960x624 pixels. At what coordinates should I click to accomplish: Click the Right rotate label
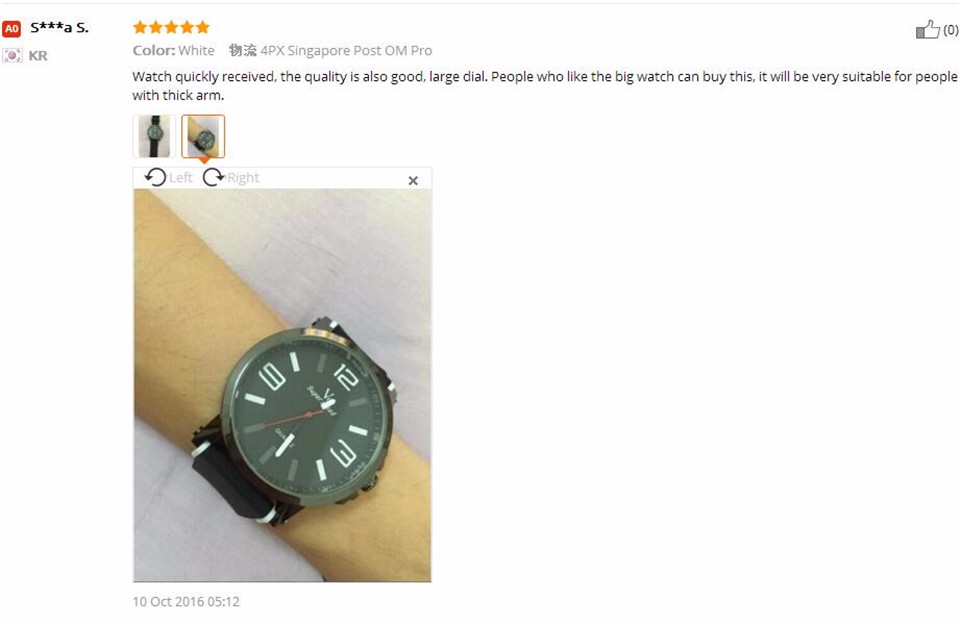tap(243, 178)
